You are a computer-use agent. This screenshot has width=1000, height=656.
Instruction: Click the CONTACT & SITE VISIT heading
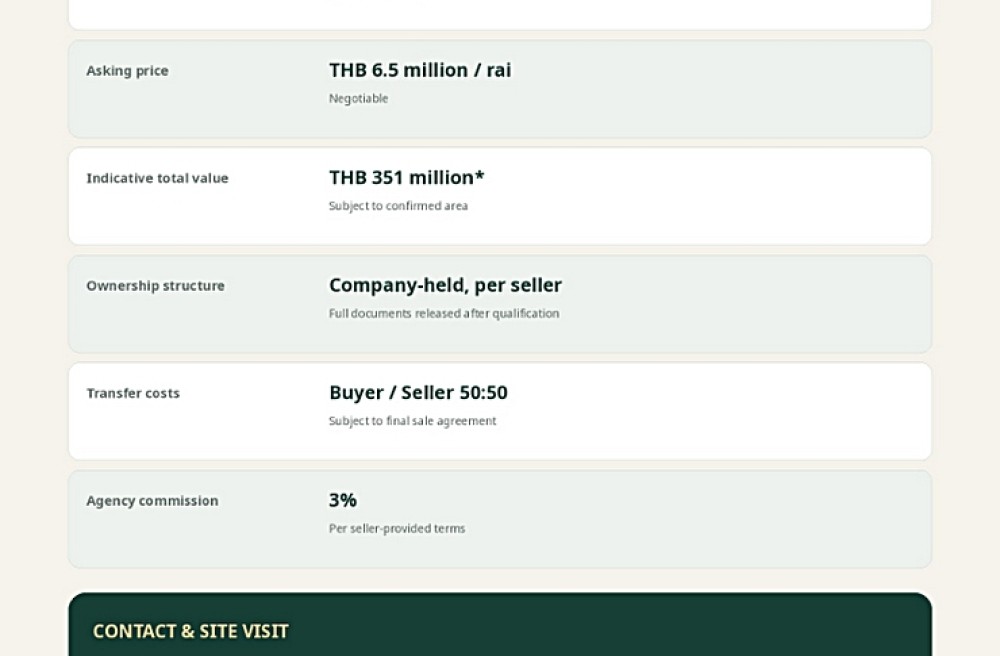(x=191, y=631)
